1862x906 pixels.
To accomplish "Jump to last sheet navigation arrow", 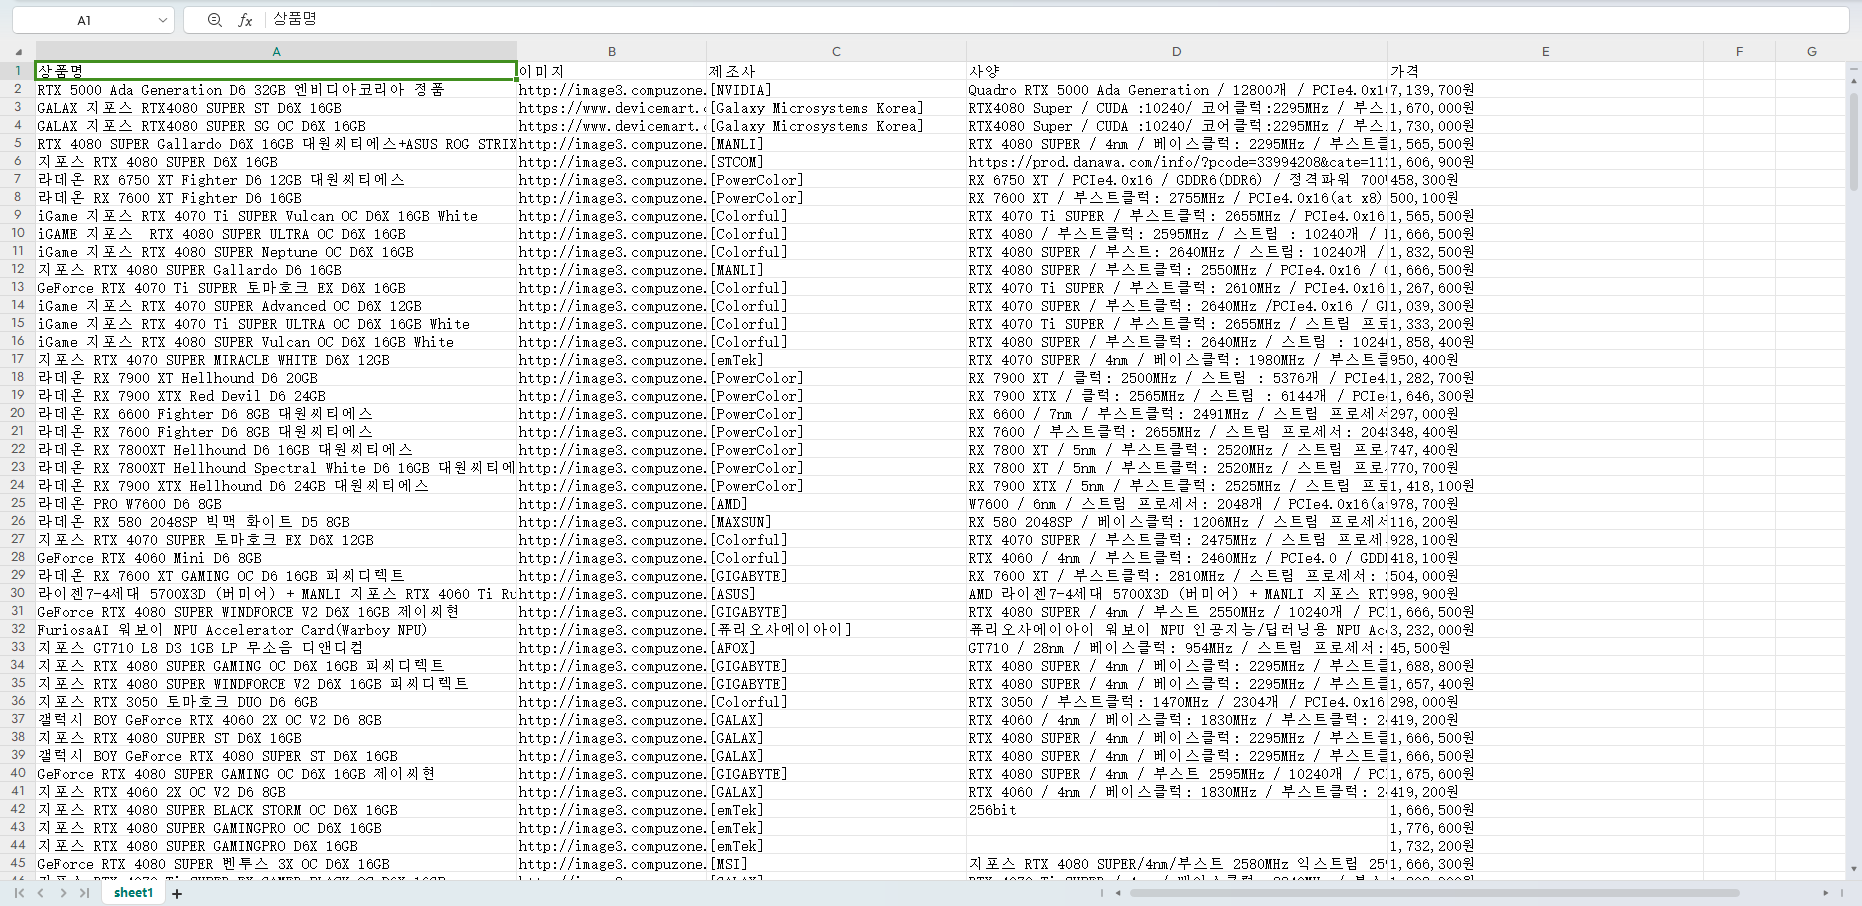I will click(85, 893).
